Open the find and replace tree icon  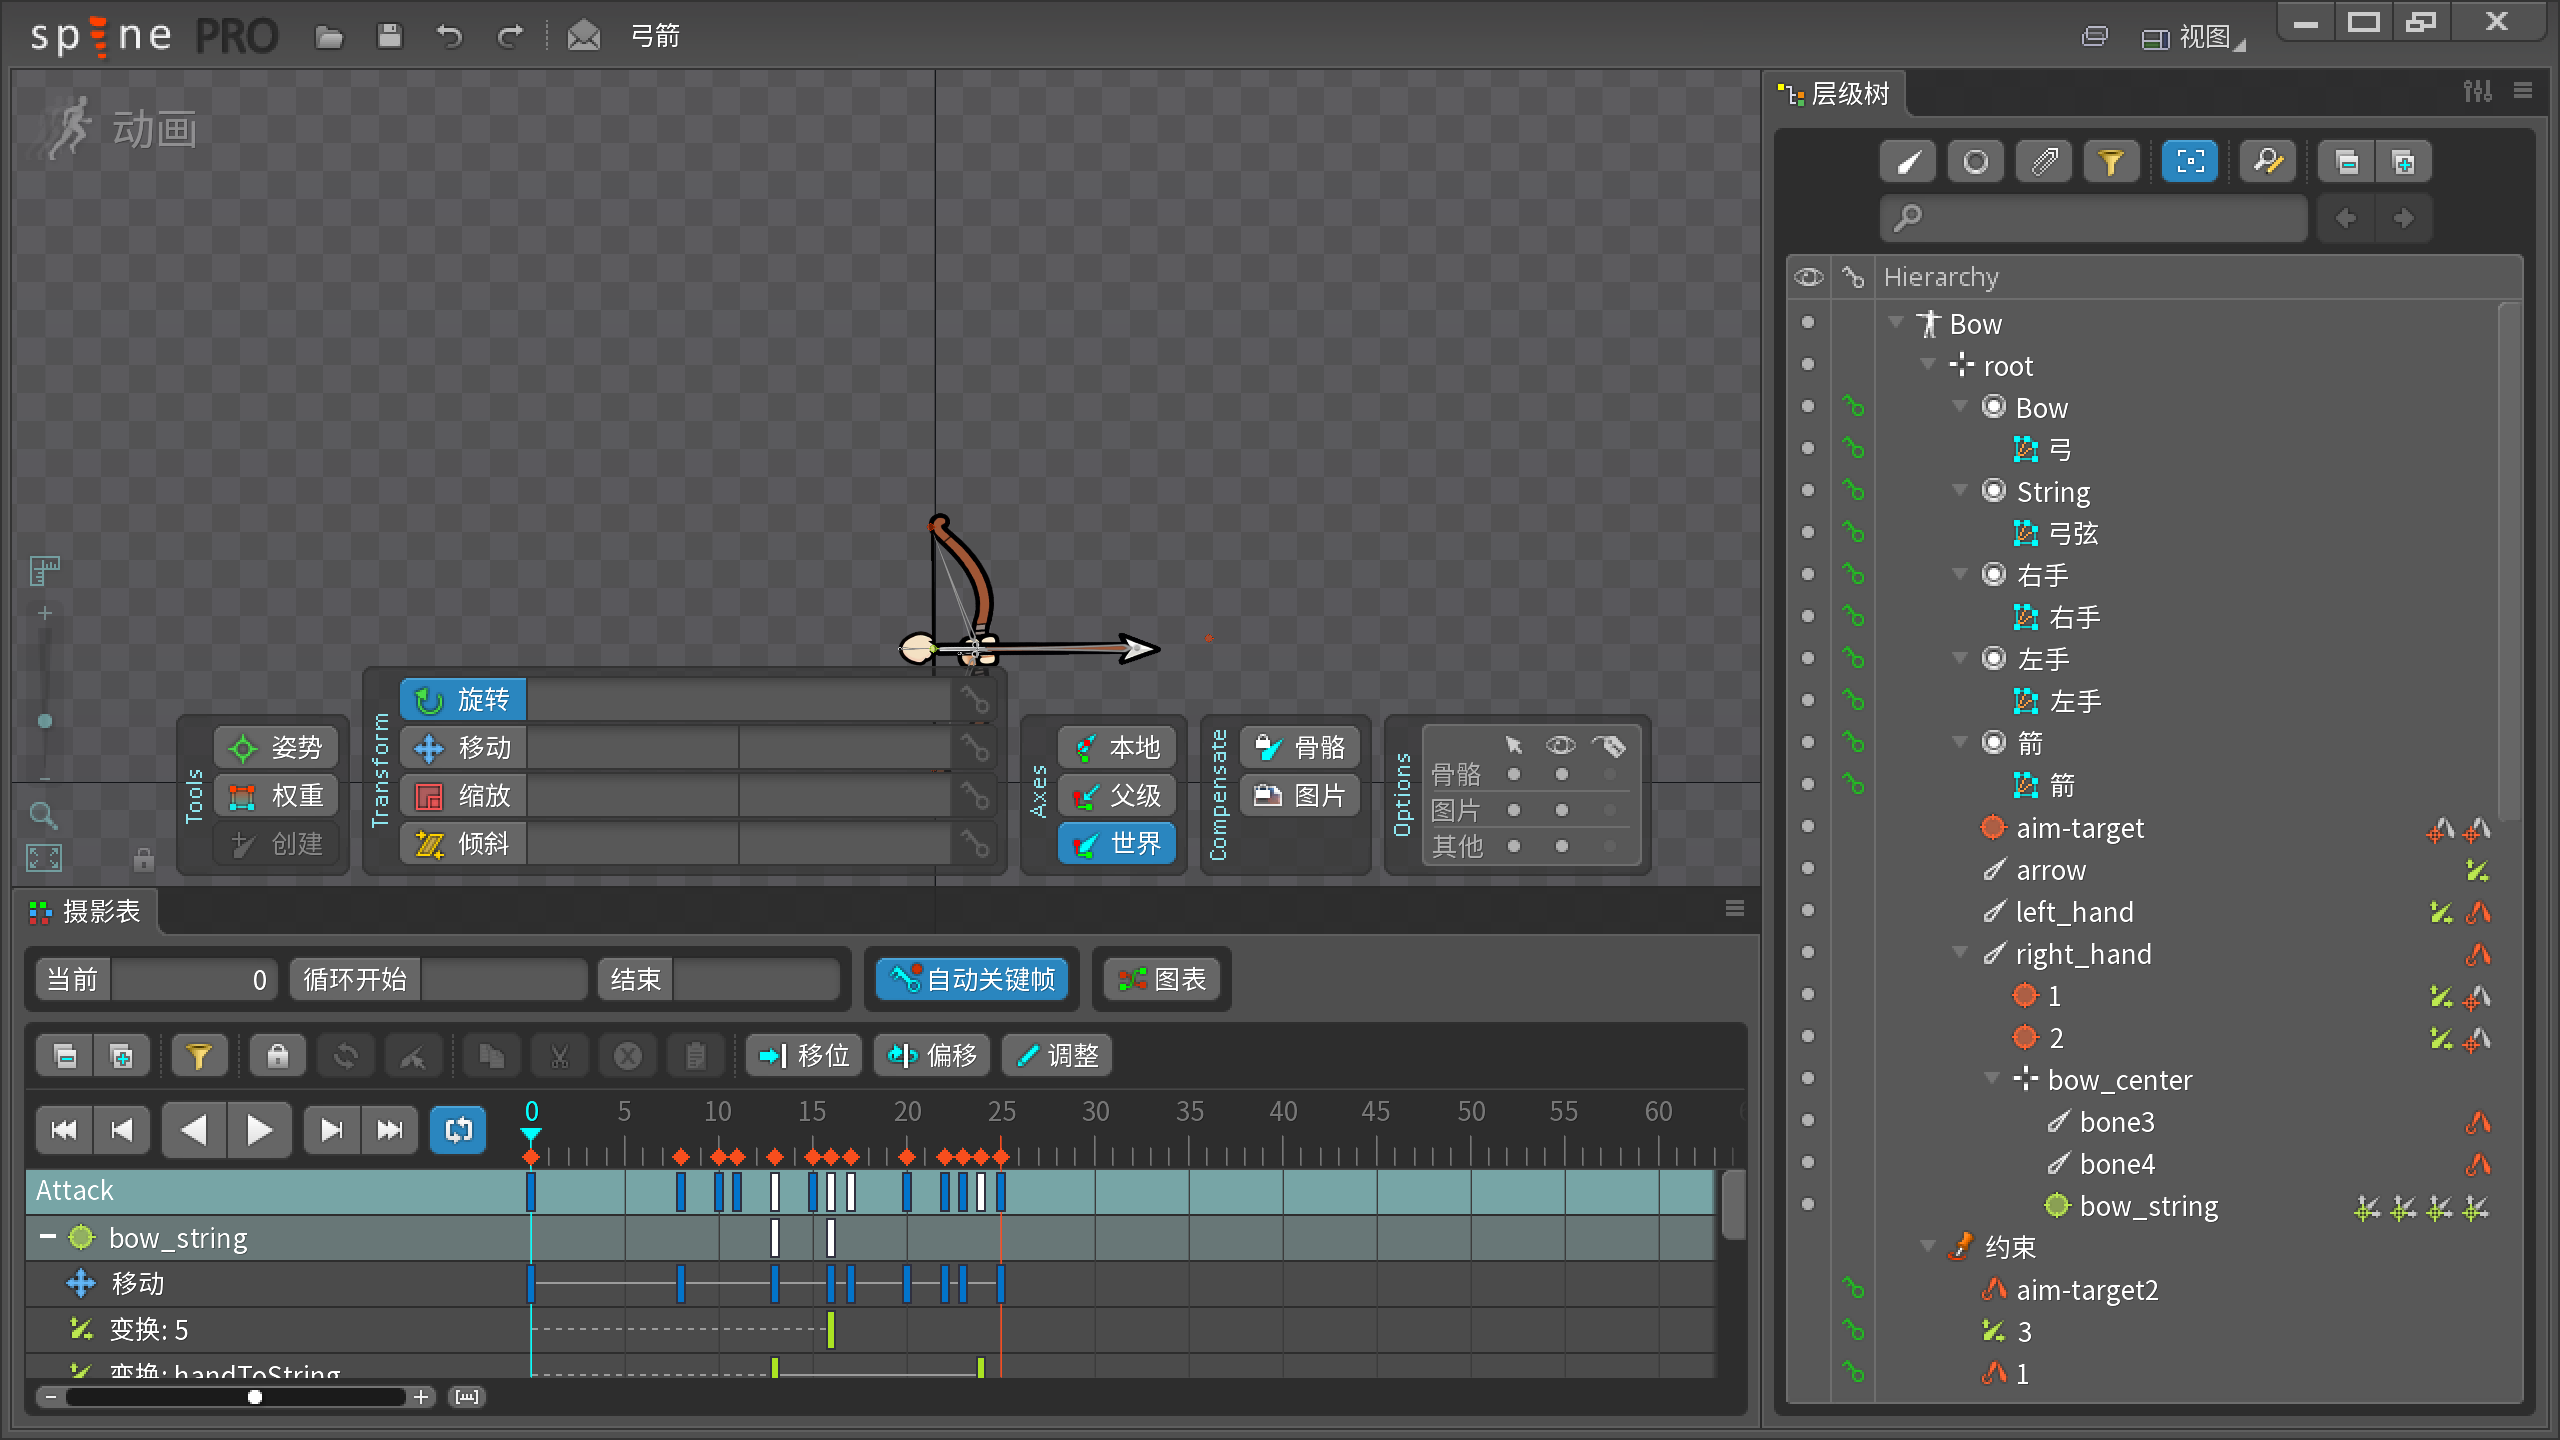click(x=2268, y=162)
